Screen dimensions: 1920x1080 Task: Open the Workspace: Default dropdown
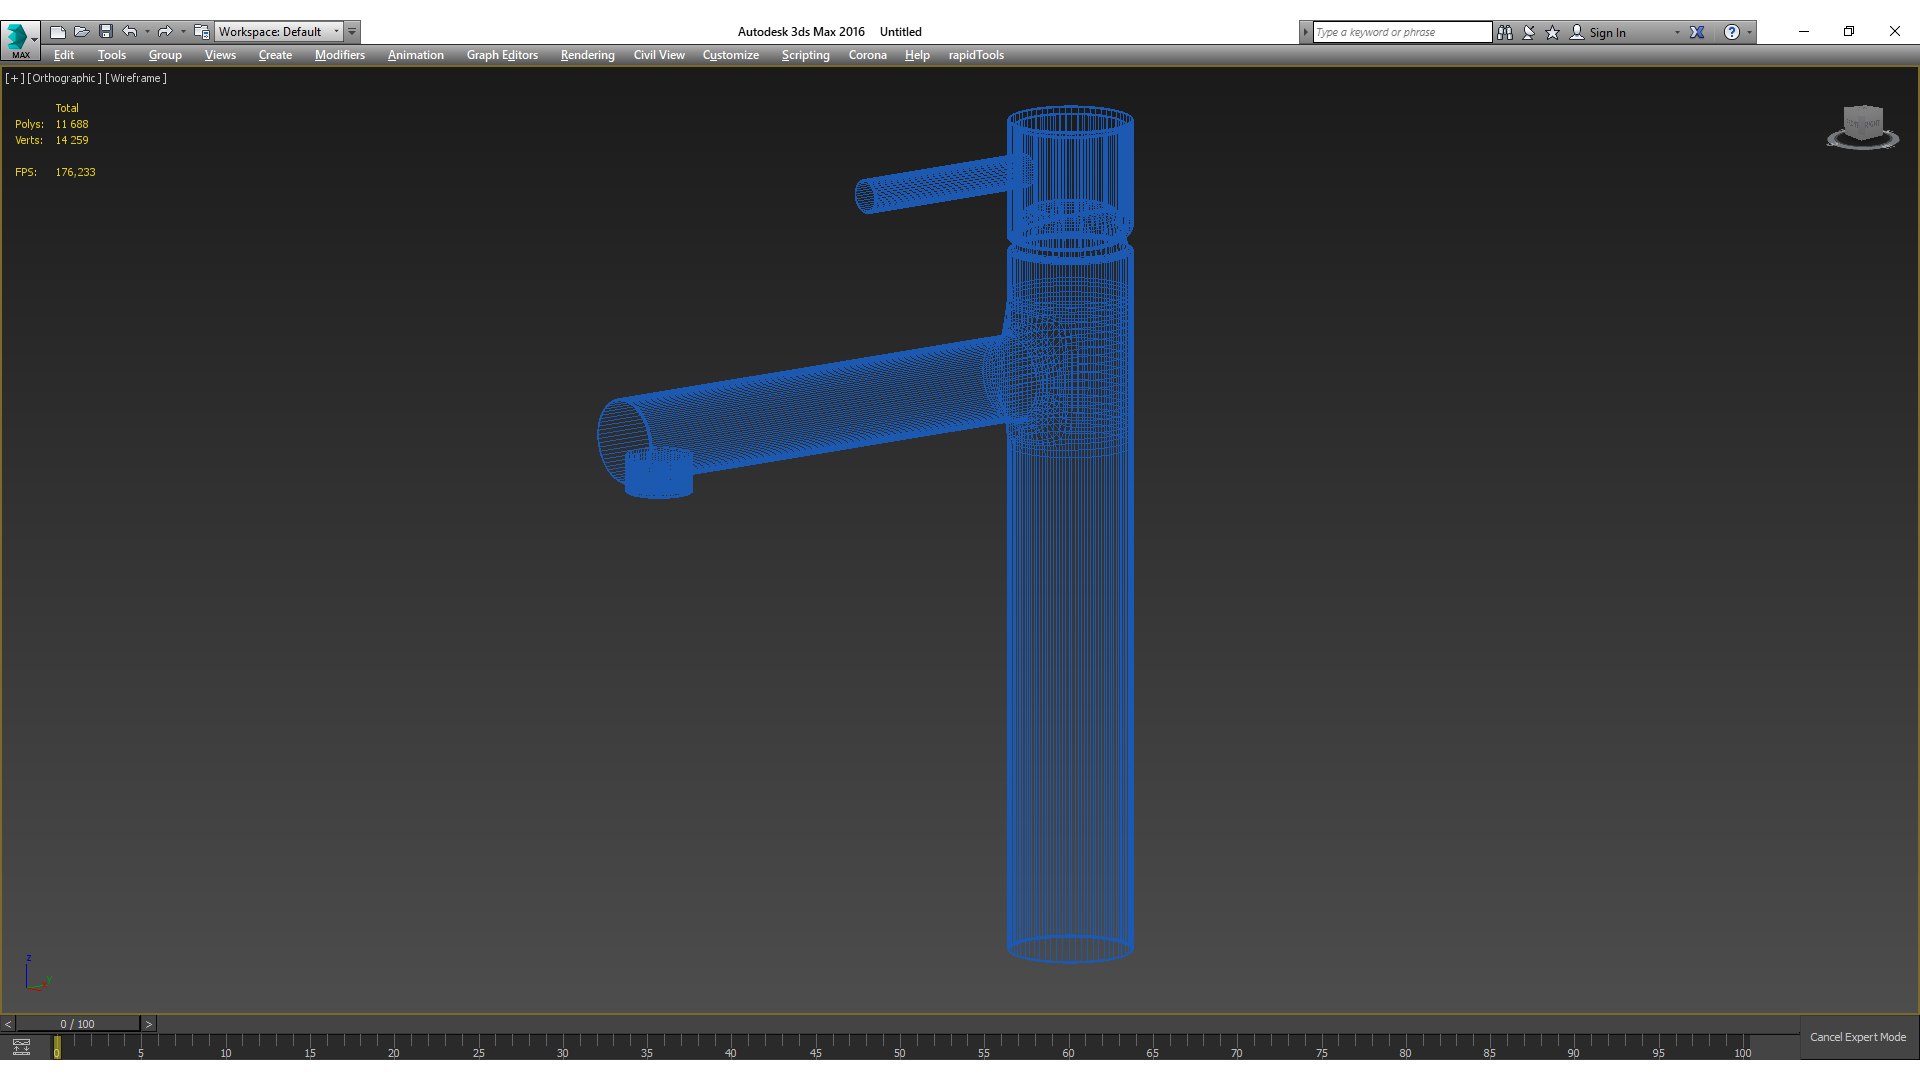pos(279,32)
